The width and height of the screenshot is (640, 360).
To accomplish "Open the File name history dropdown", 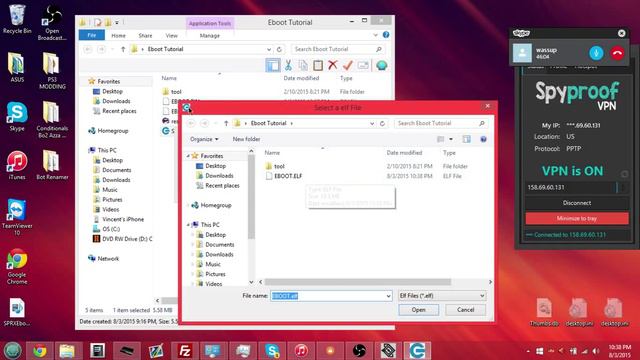I will coord(388,296).
